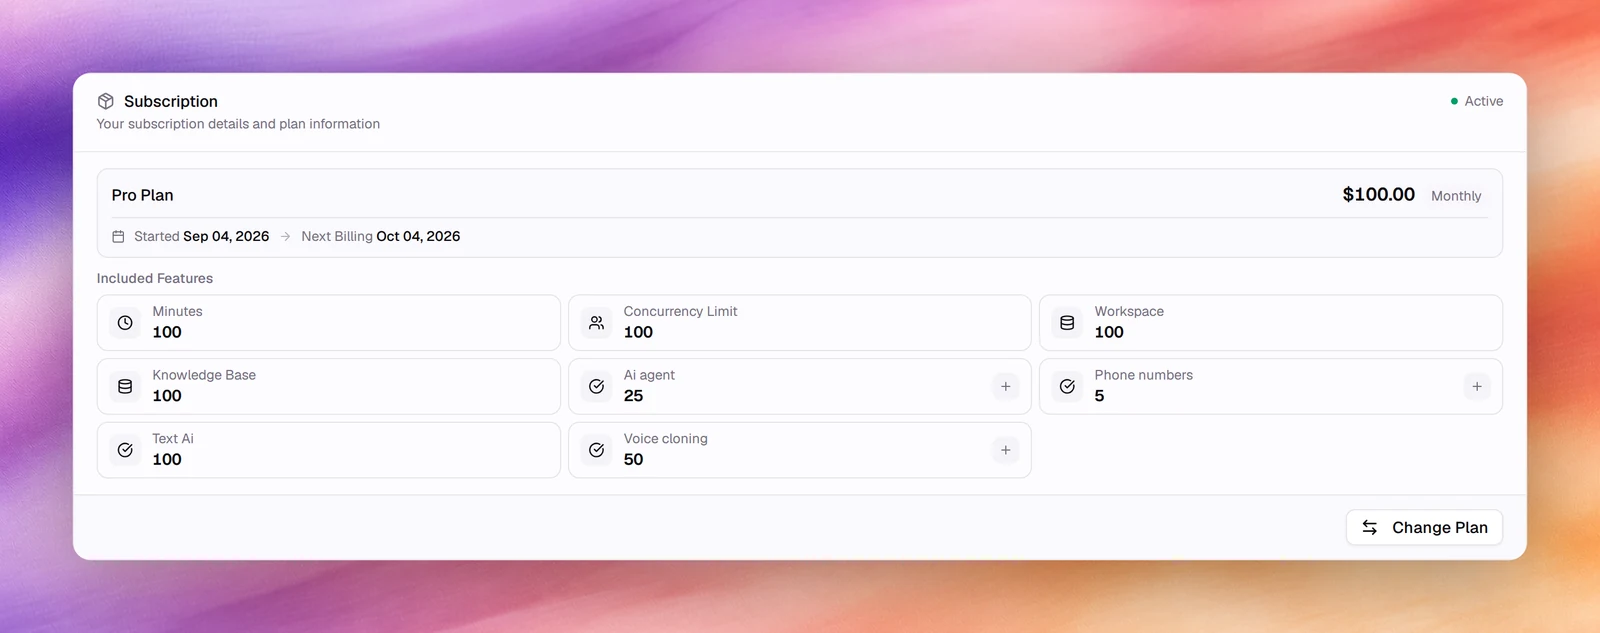Add more Ai agents with plus button

1006,386
